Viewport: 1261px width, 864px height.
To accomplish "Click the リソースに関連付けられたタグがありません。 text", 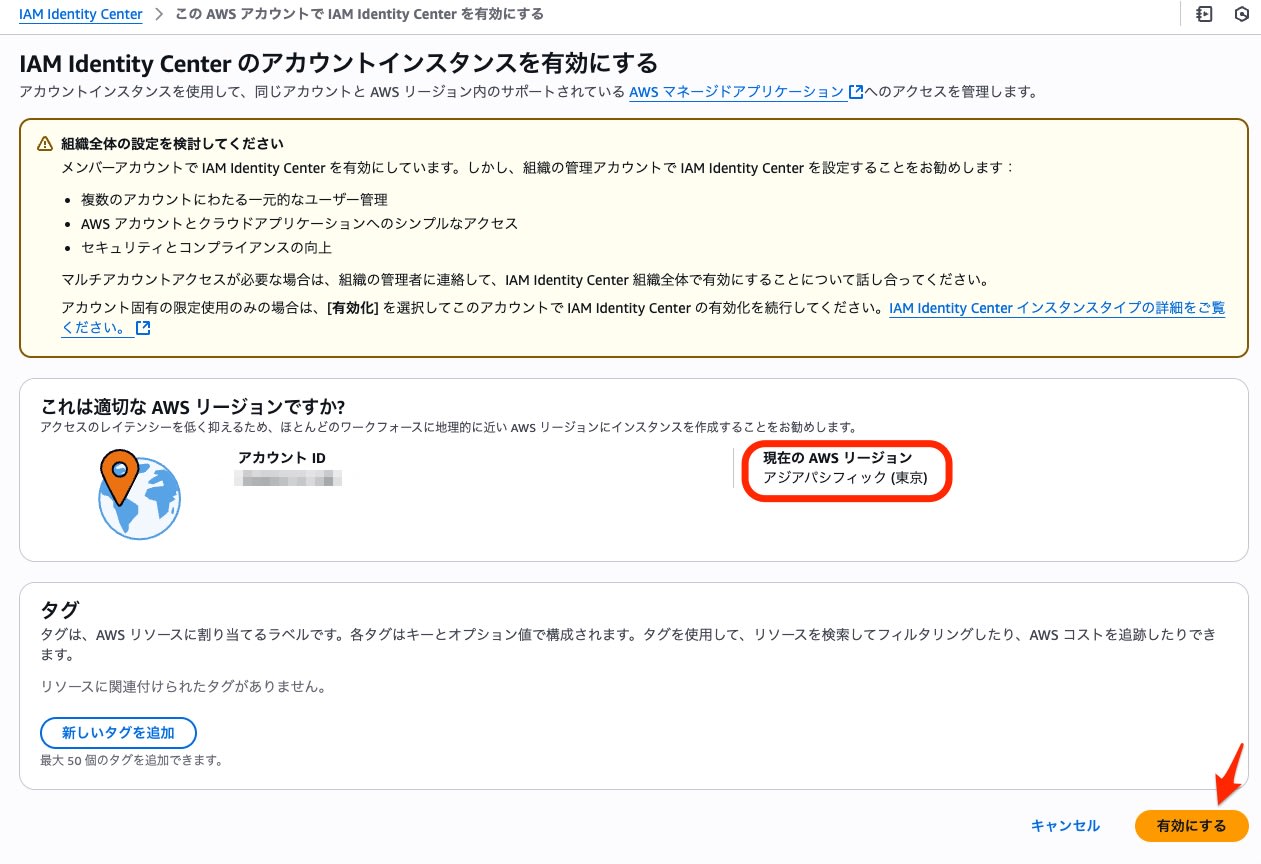I will (x=183, y=687).
